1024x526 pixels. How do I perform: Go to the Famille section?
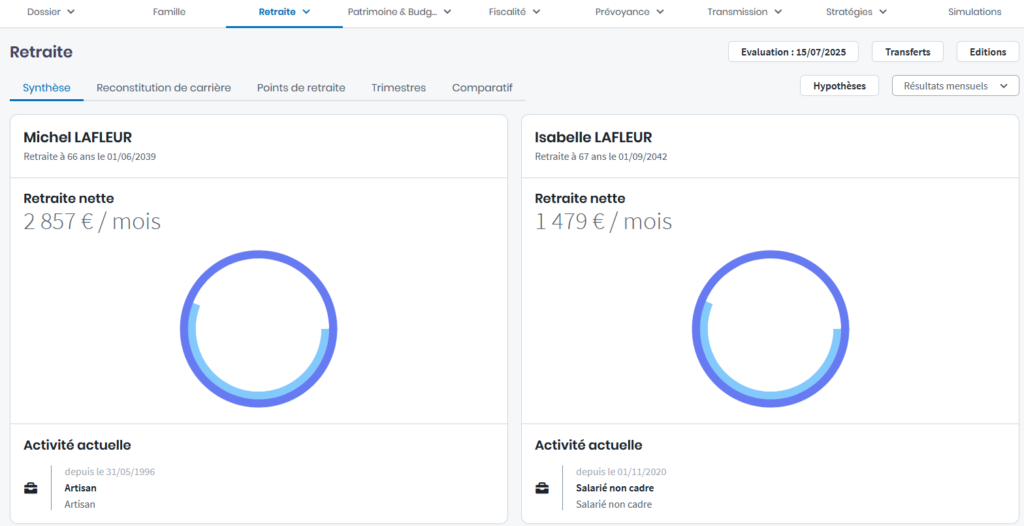tap(169, 12)
